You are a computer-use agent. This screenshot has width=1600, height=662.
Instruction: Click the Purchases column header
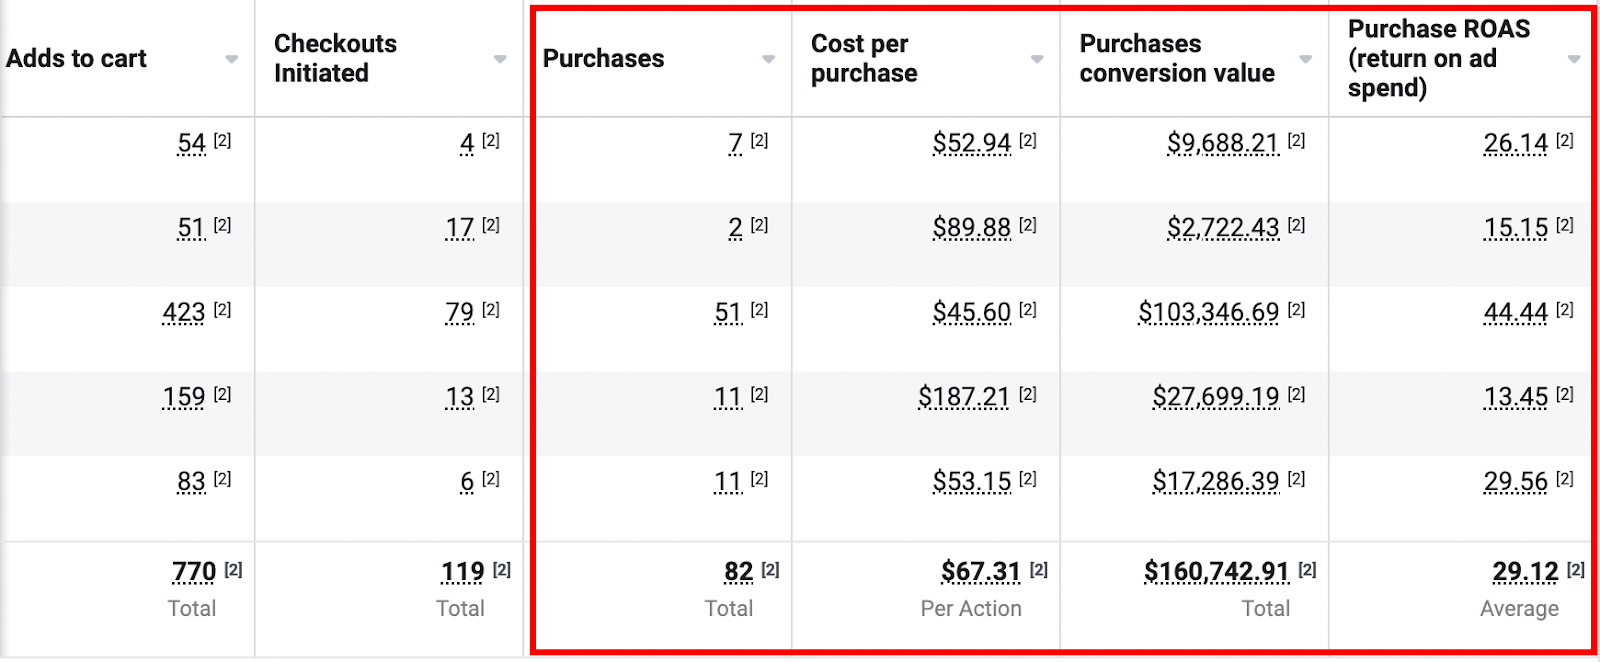[603, 59]
